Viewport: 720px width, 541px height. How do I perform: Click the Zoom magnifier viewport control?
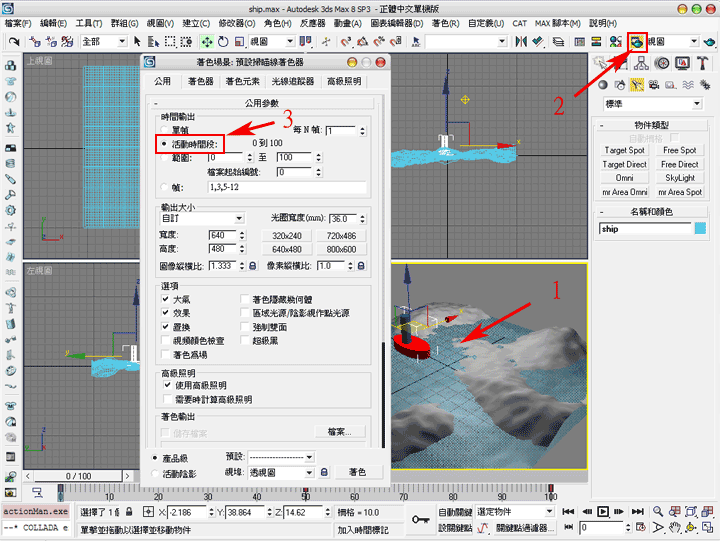point(658,512)
